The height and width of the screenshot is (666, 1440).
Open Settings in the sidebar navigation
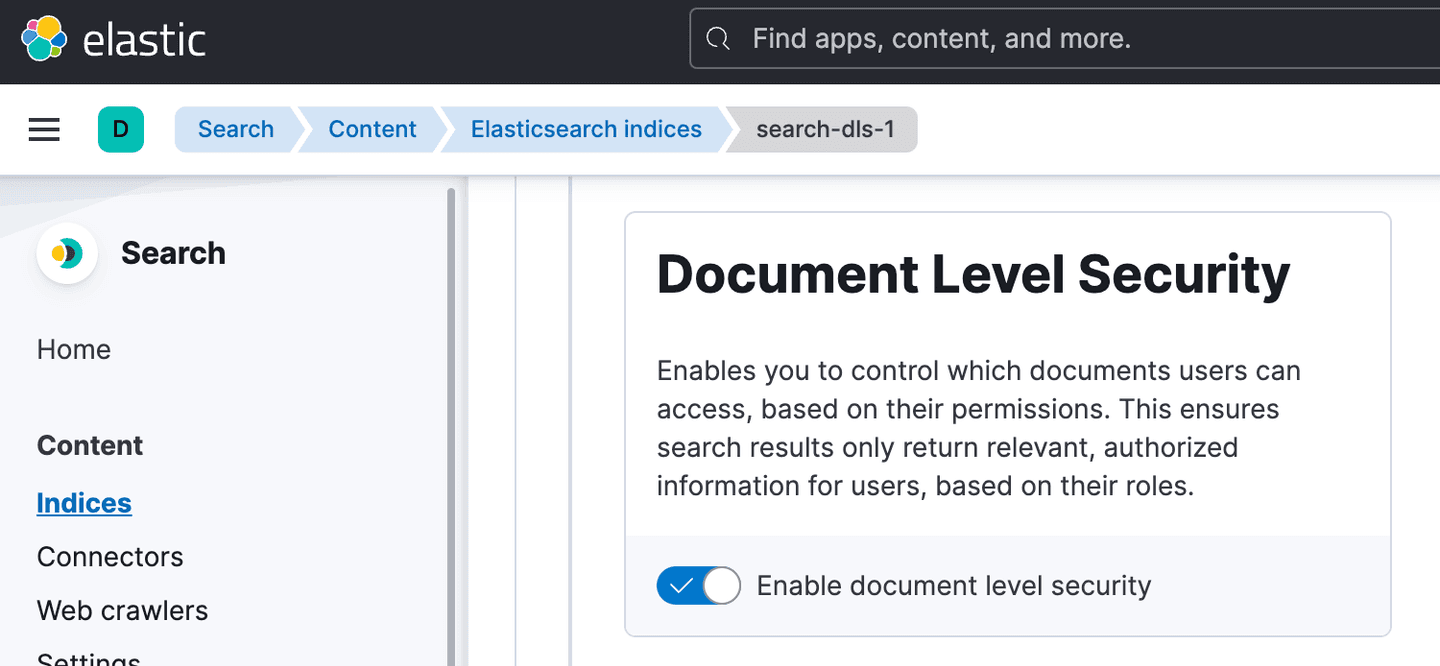click(88, 659)
